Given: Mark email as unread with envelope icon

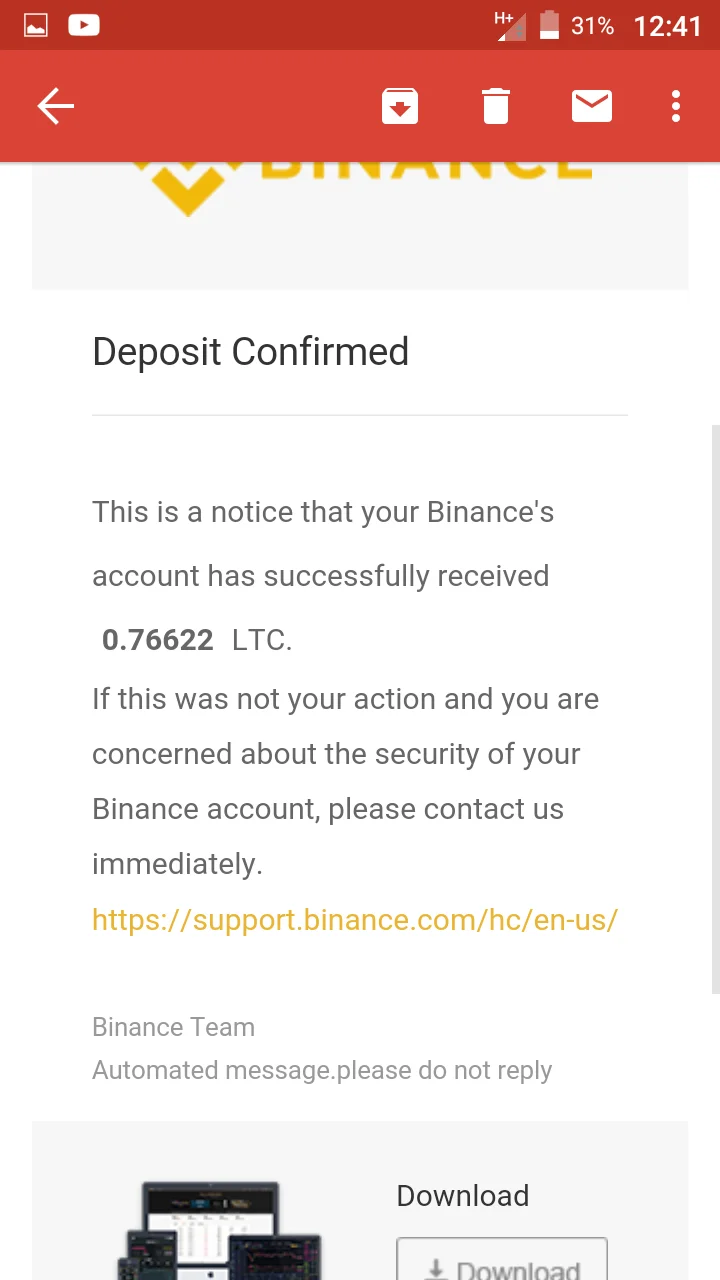Looking at the screenshot, I should pos(592,105).
